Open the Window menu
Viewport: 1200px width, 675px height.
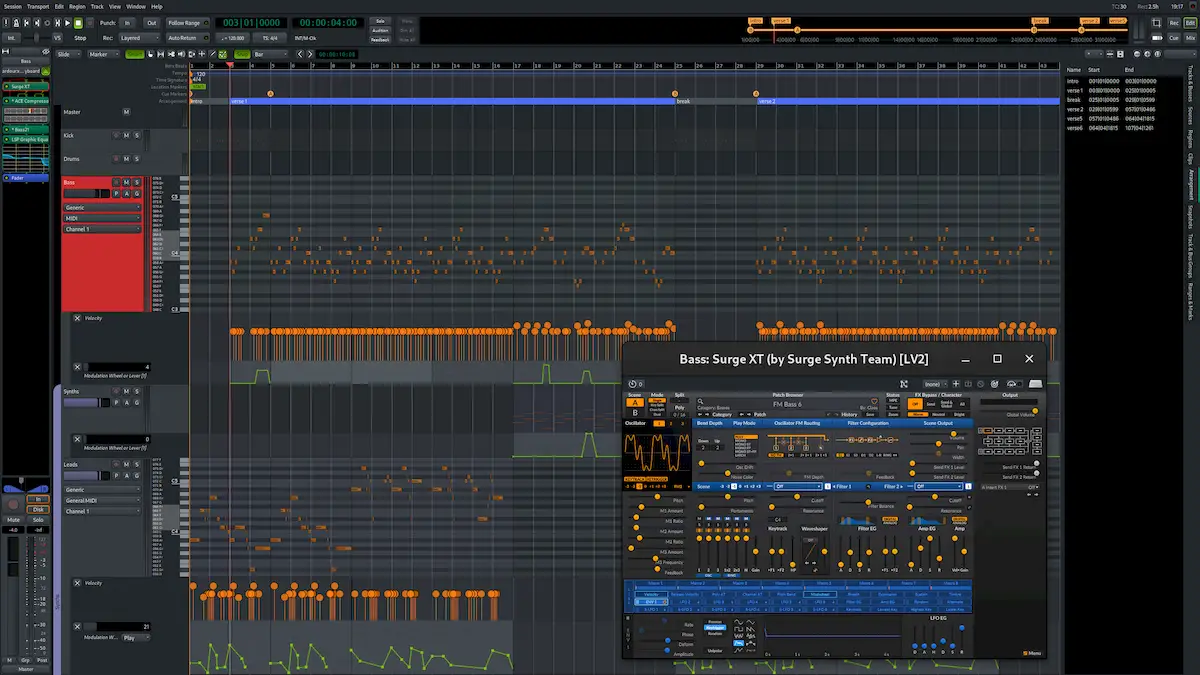click(x=136, y=6)
